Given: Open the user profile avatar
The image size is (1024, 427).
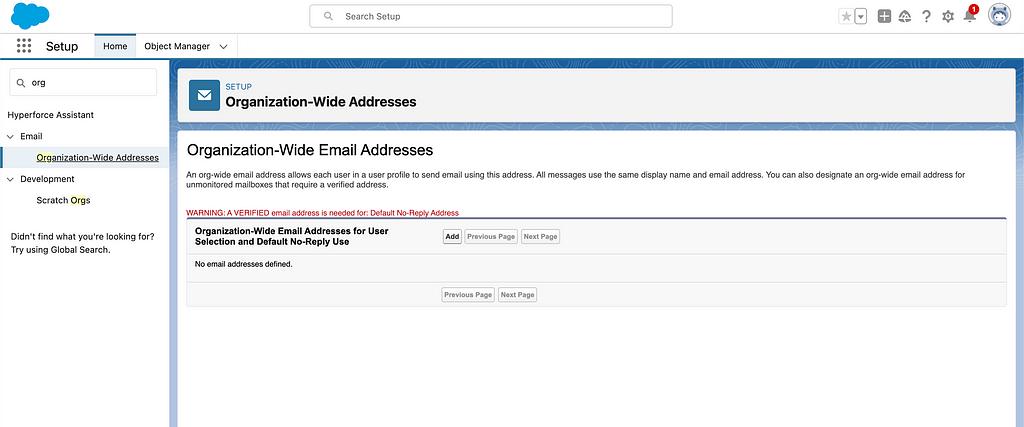Looking at the screenshot, I should click(998, 16).
